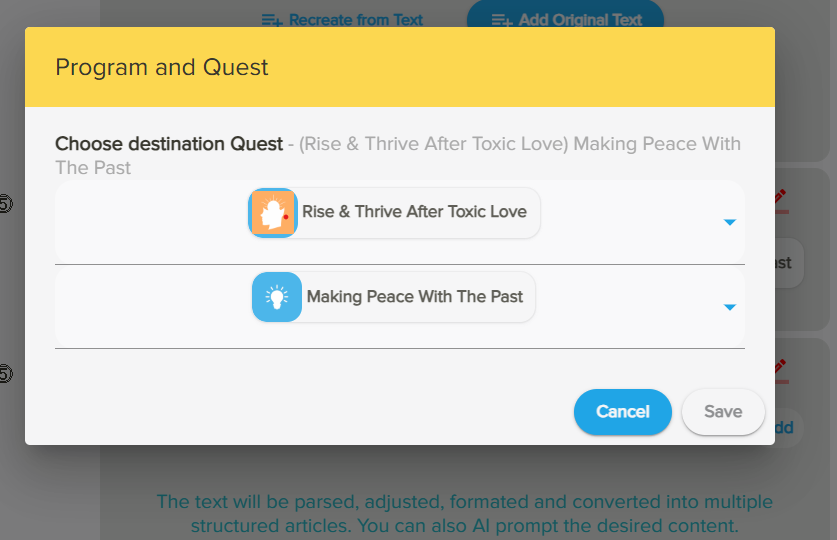Save the chosen destination quest
The image size is (837, 540).
723,412
